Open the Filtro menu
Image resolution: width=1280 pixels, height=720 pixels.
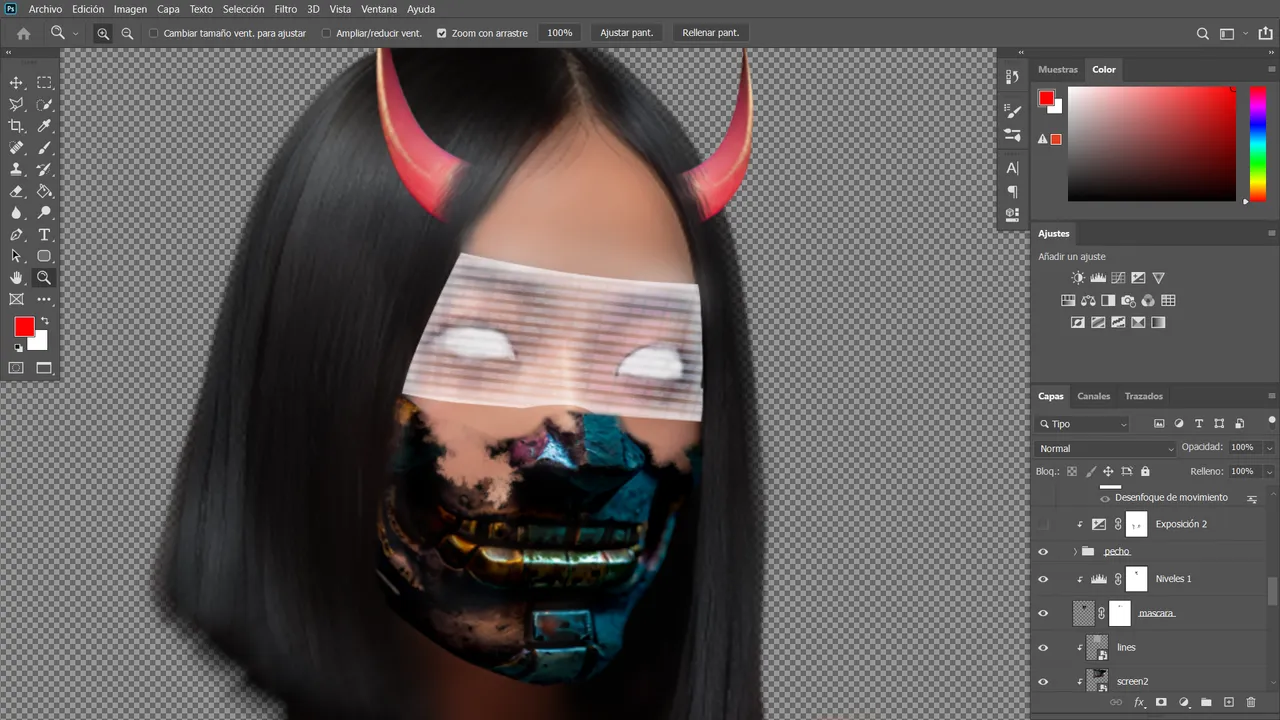coord(286,9)
